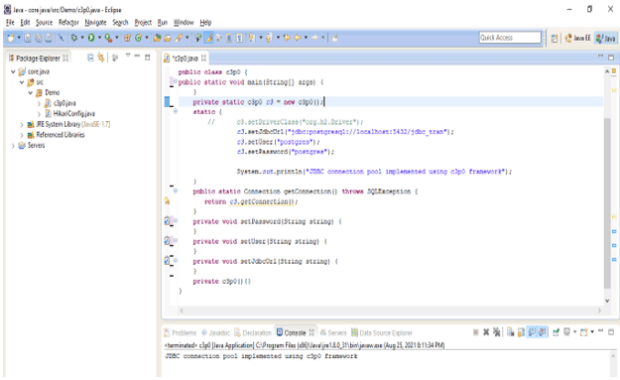620x380 pixels.
Task: Toggle Link with Editor in Package Explorer
Action: pyautogui.click(x=101, y=58)
